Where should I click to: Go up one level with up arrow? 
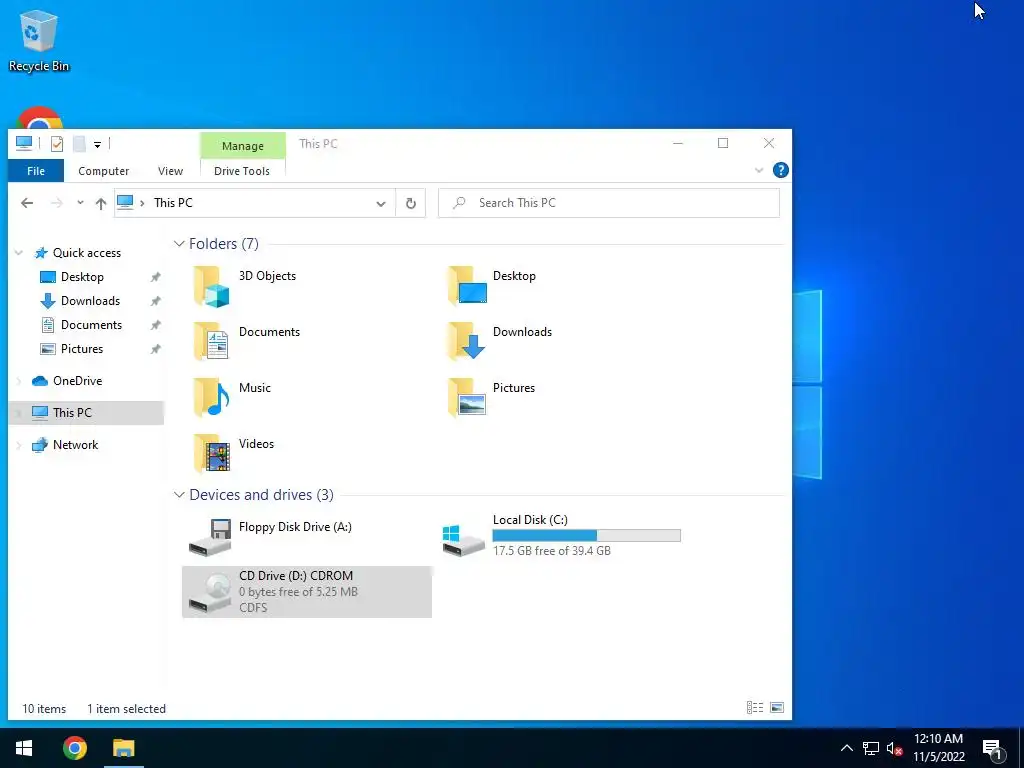pos(101,203)
